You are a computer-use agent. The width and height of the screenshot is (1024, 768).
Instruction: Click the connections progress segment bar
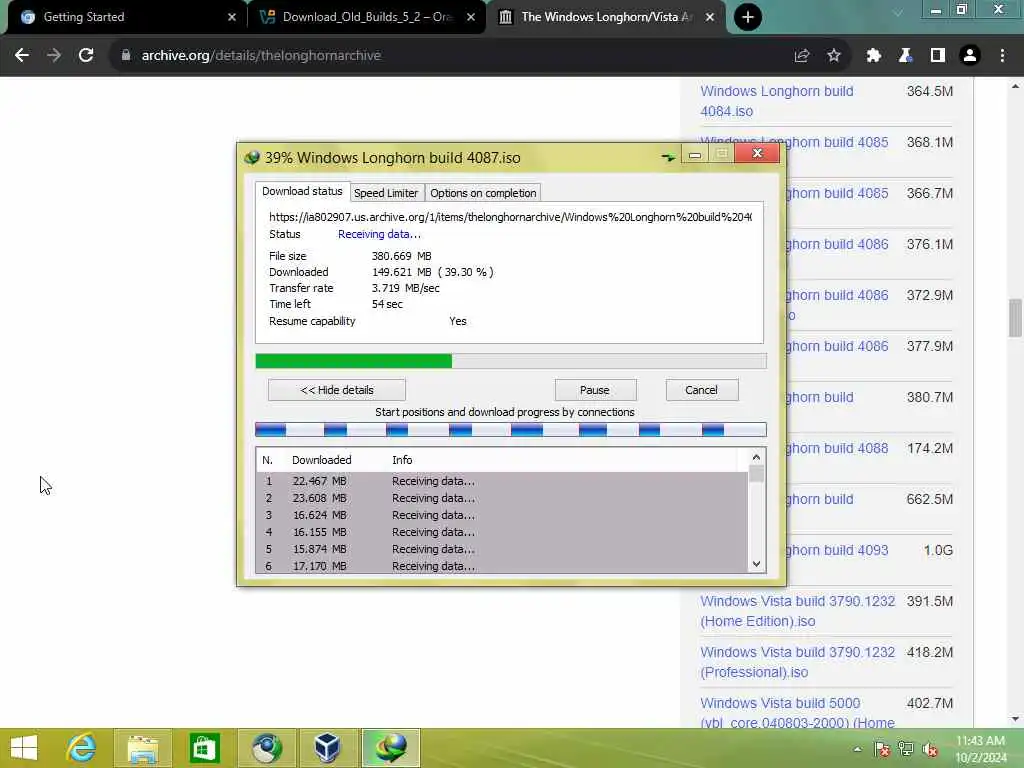pyautogui.click(x=511, y=429)
